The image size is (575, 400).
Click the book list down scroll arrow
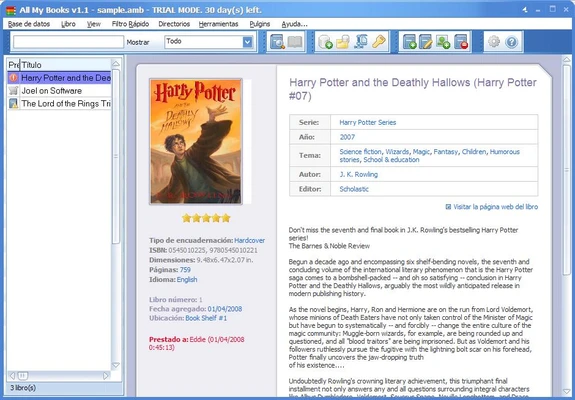[116, 366]
